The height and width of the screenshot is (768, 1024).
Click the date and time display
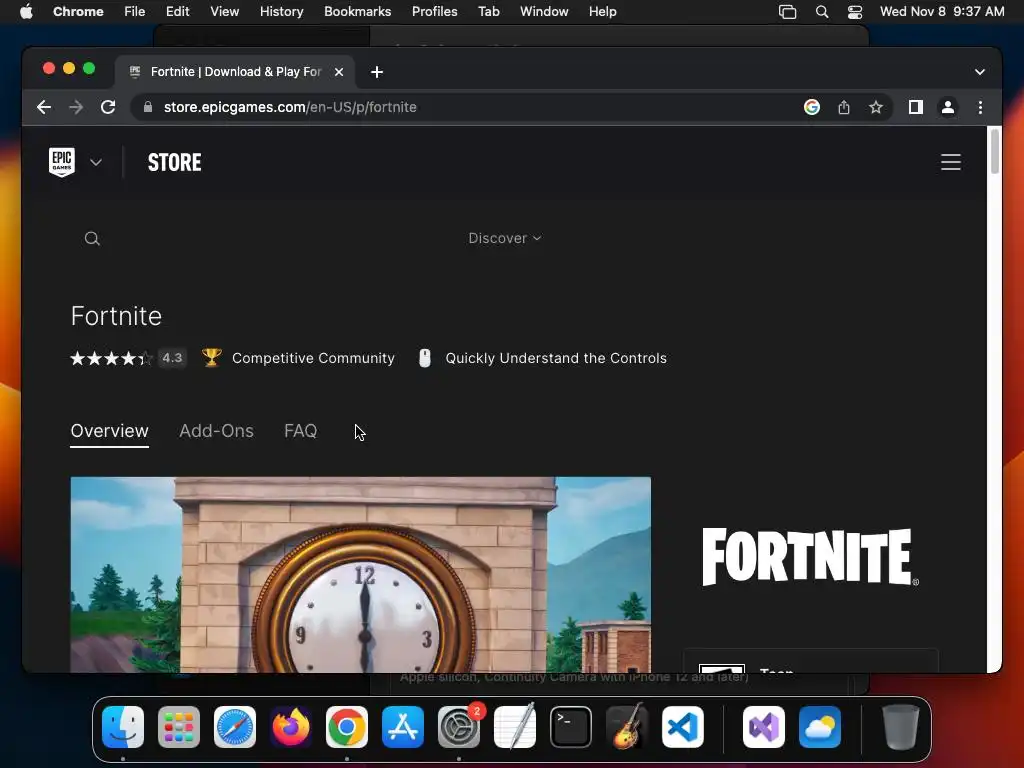[x=942, y=12]
